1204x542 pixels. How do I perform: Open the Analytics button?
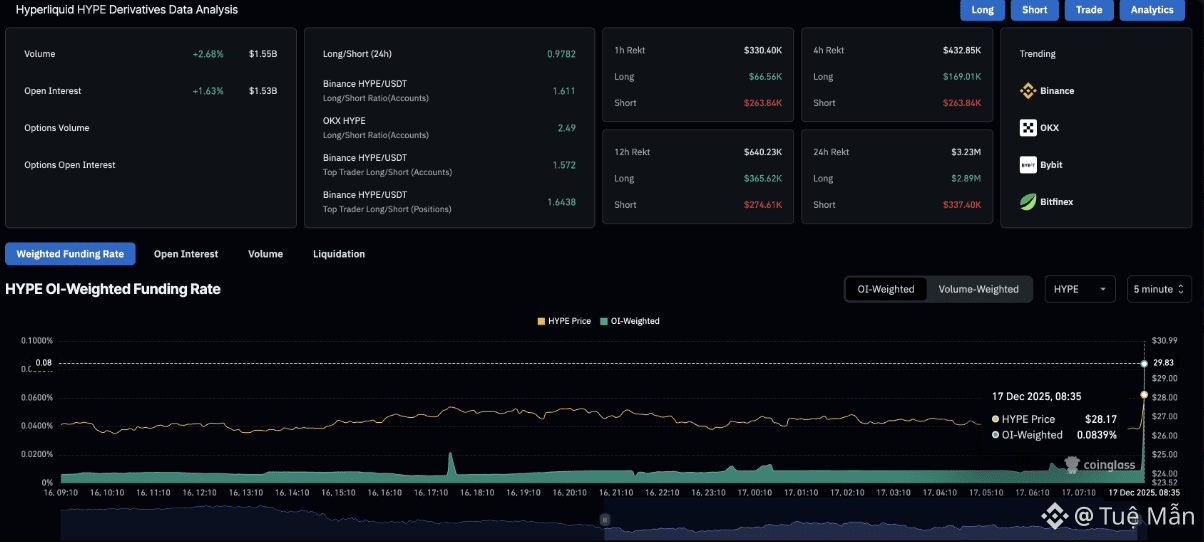[x=1152, y=10]
